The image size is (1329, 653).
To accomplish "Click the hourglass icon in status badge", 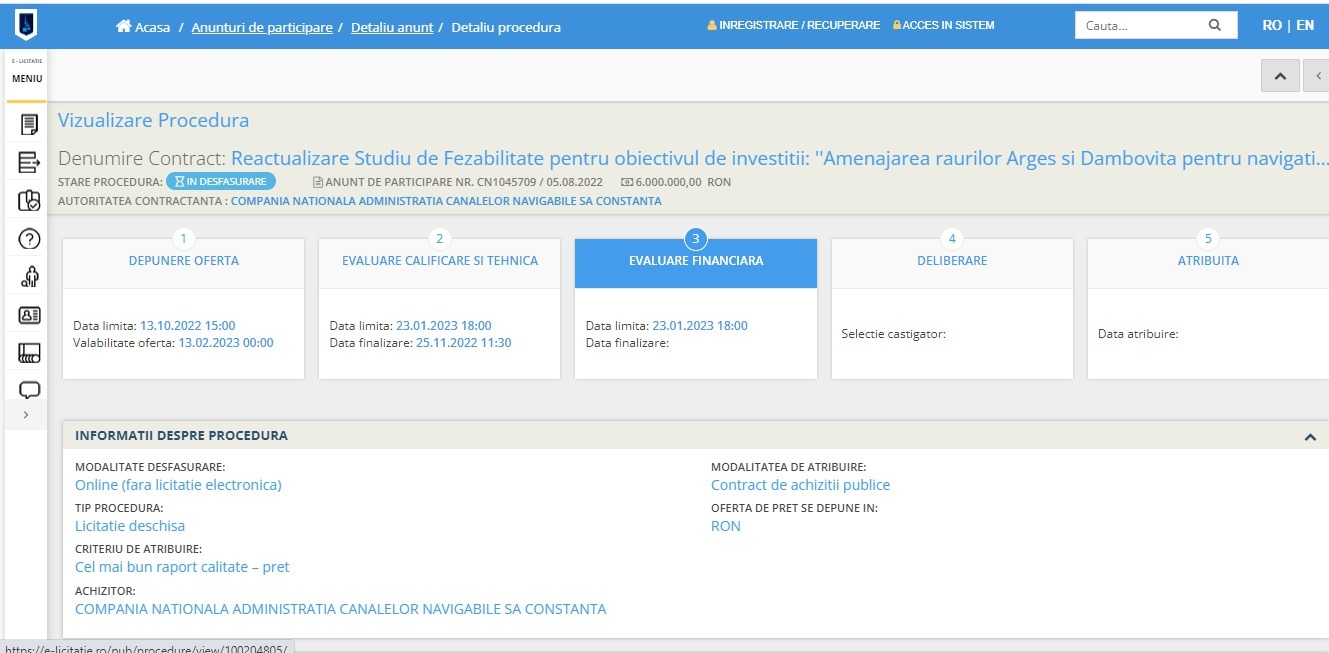I will 180,182.
